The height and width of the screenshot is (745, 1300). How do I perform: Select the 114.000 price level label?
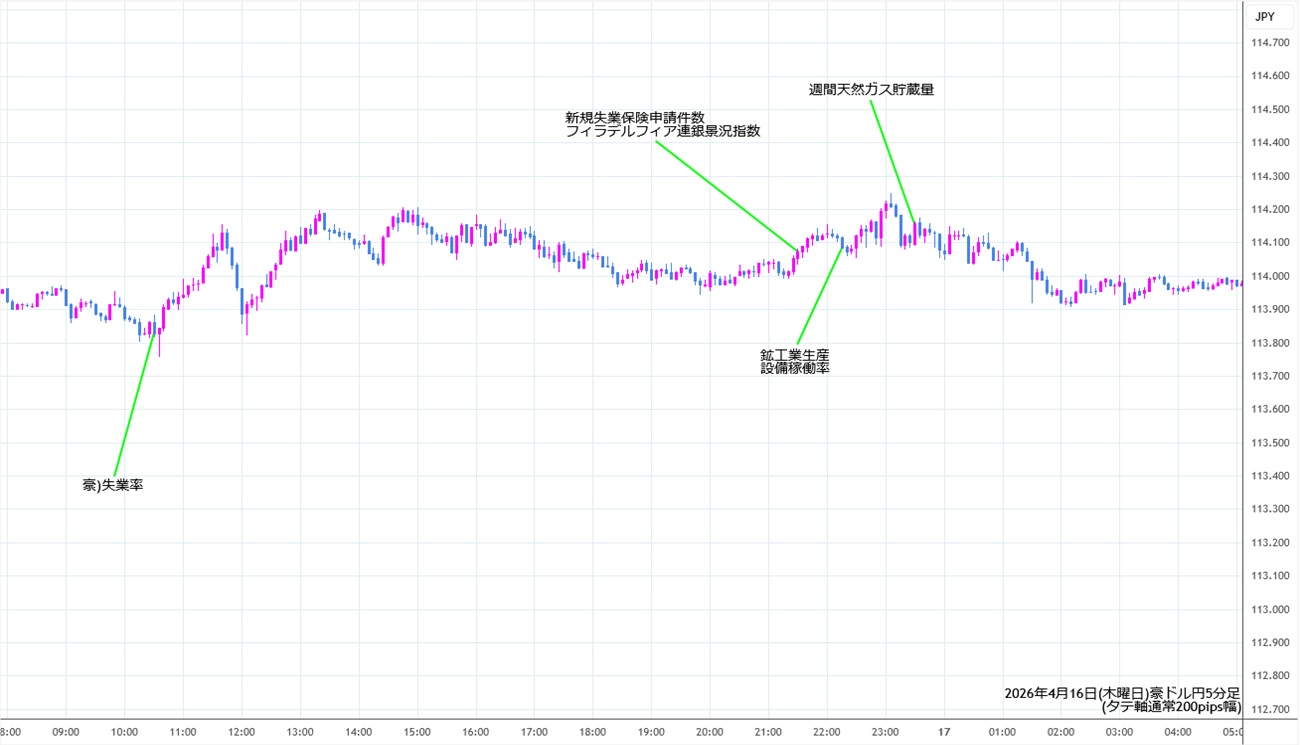(1268, 276)
